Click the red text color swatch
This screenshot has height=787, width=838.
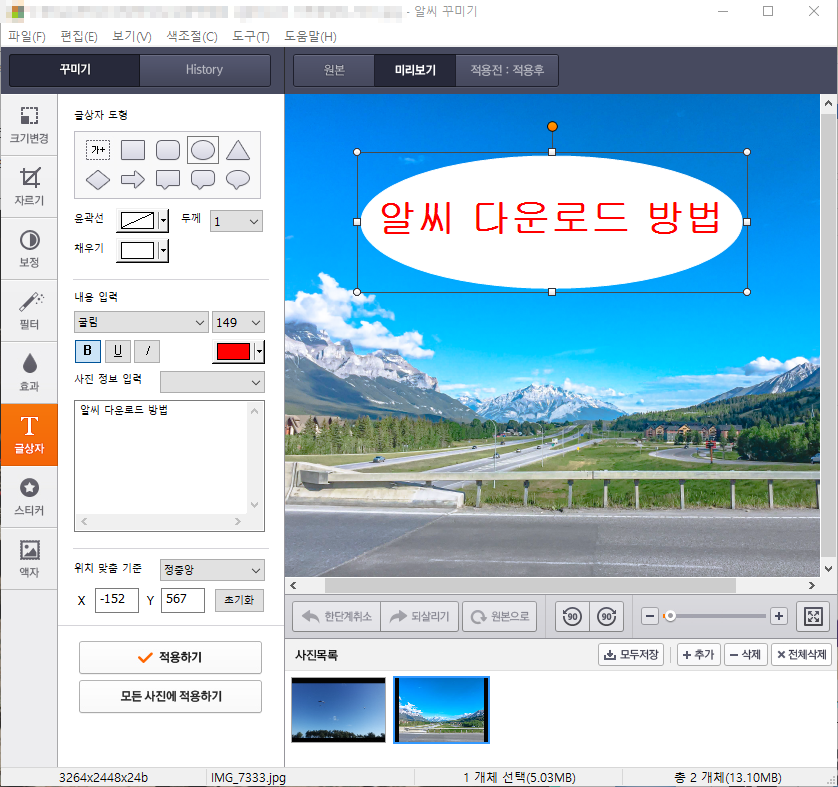(233, 352)
